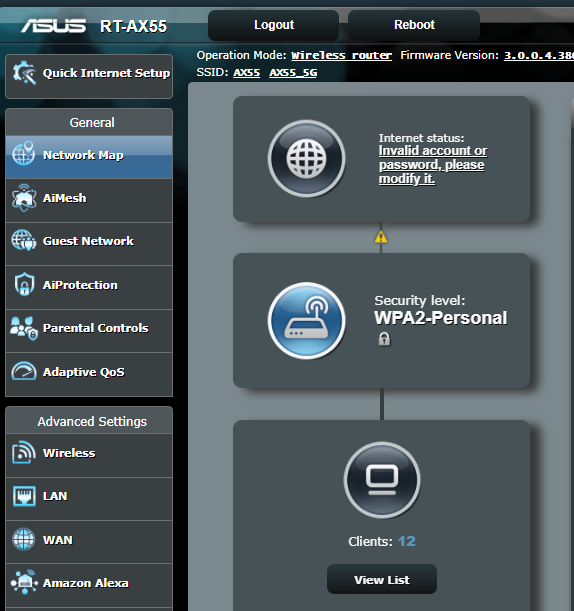Click the Reboot button
Viewport: 574px width, 611px height.
click(414, 25)
